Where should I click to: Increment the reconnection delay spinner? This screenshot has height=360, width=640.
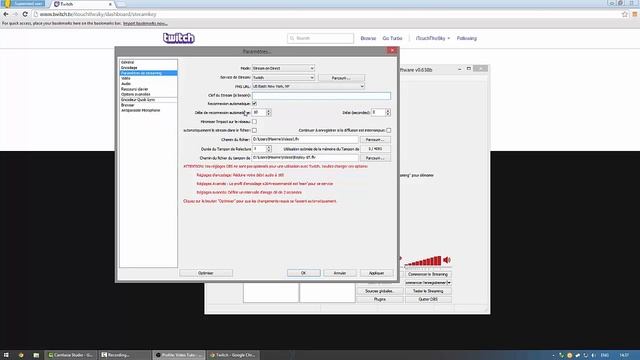(x=269, y=111)
